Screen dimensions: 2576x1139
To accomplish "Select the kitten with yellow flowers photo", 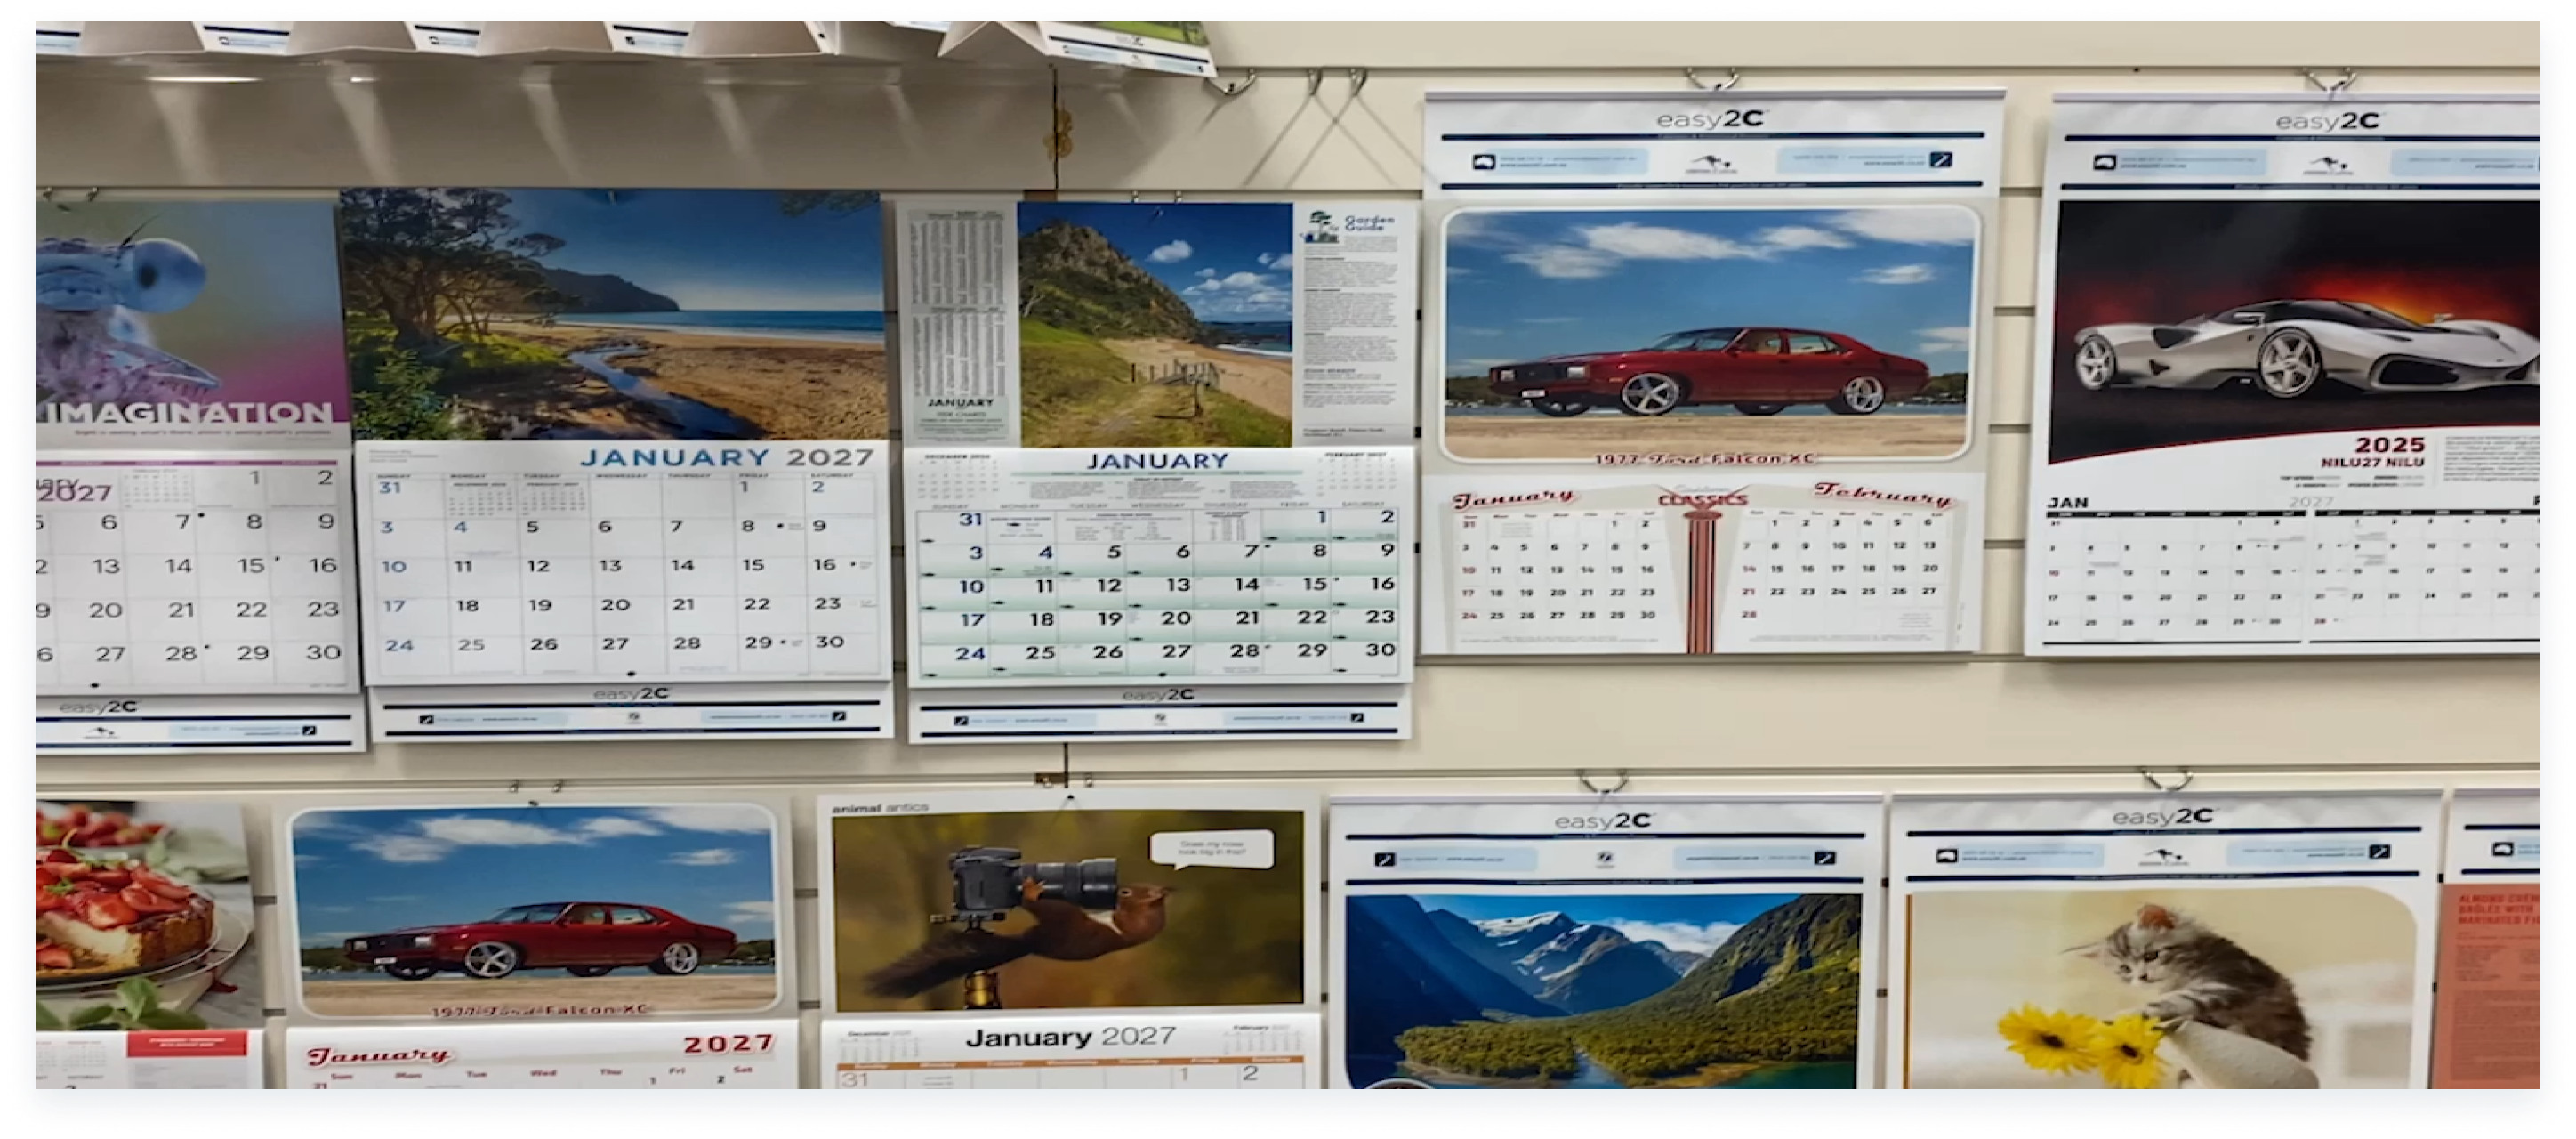I will 2160,990.
